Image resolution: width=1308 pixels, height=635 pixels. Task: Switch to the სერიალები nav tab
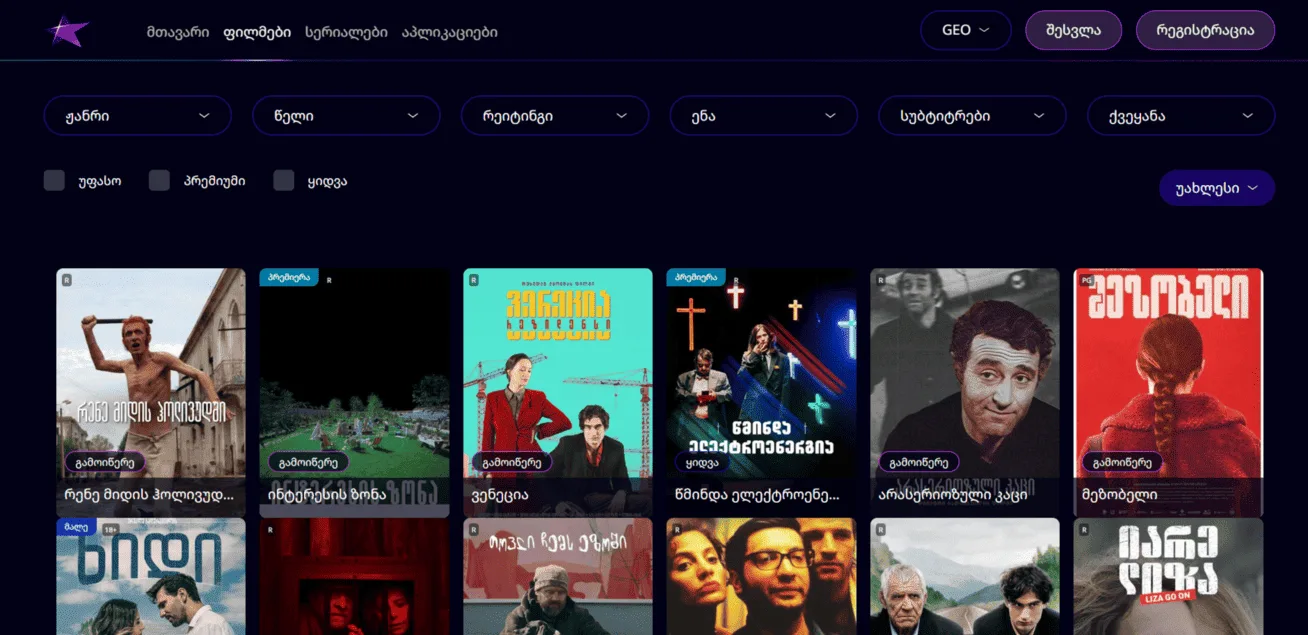[346, 32]
